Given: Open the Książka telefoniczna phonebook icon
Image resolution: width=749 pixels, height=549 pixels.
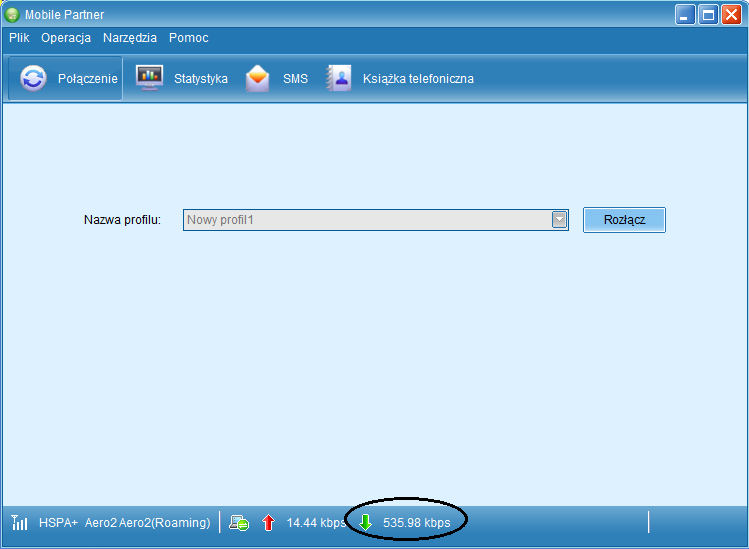Looking at the screenshot, I should click(339, 78).
